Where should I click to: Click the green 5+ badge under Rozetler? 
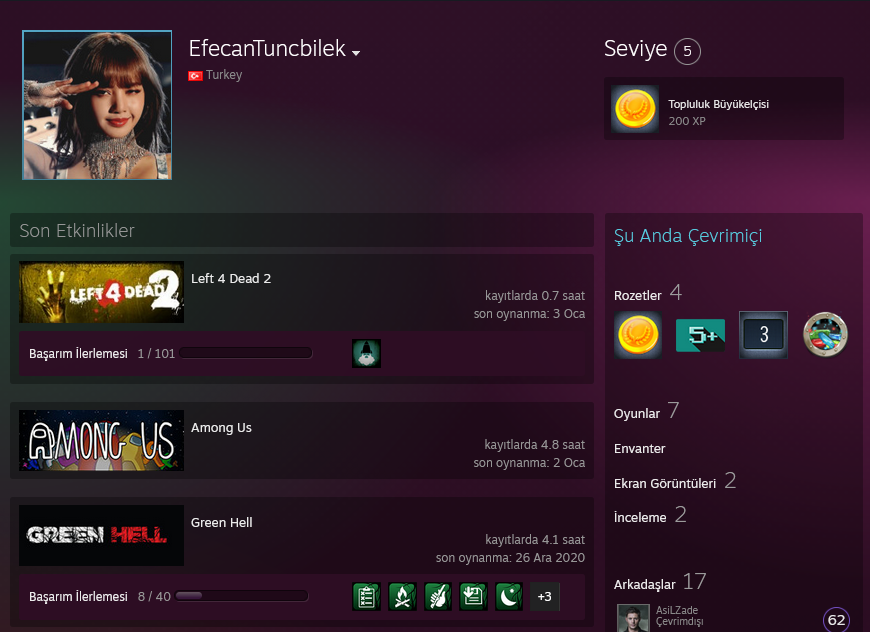(x=700, y=335)
